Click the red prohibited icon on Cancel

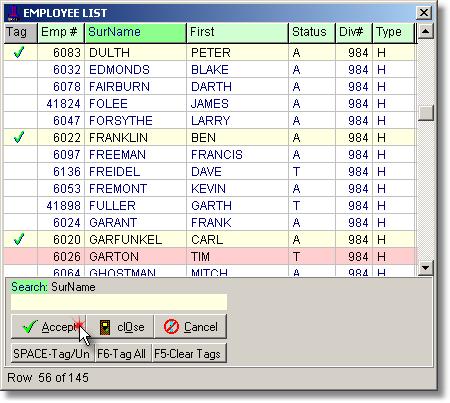point(171,327)
